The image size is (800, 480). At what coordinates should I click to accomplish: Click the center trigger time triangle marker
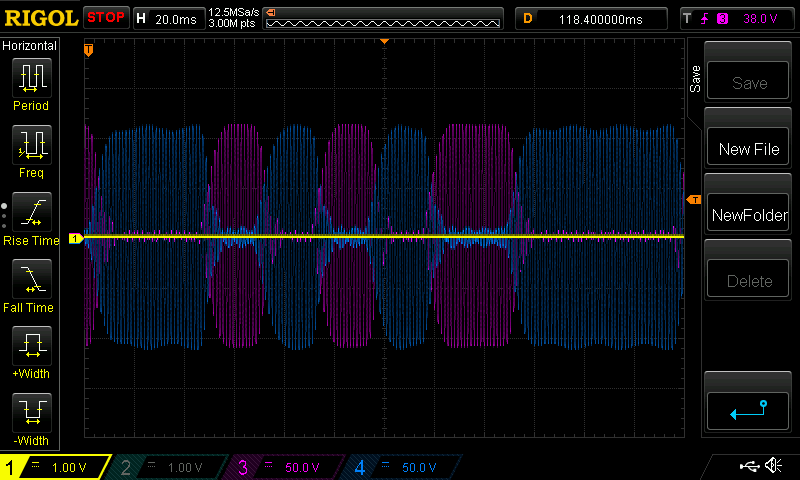[385, 41]
